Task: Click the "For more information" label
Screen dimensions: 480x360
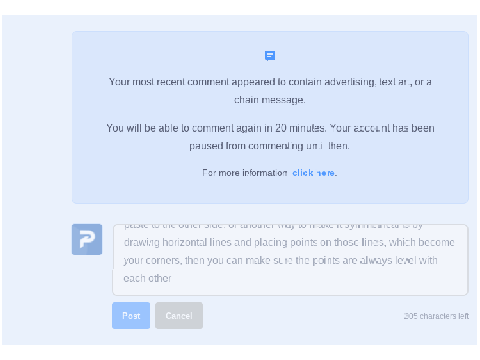Action: (x=245, y=173)
